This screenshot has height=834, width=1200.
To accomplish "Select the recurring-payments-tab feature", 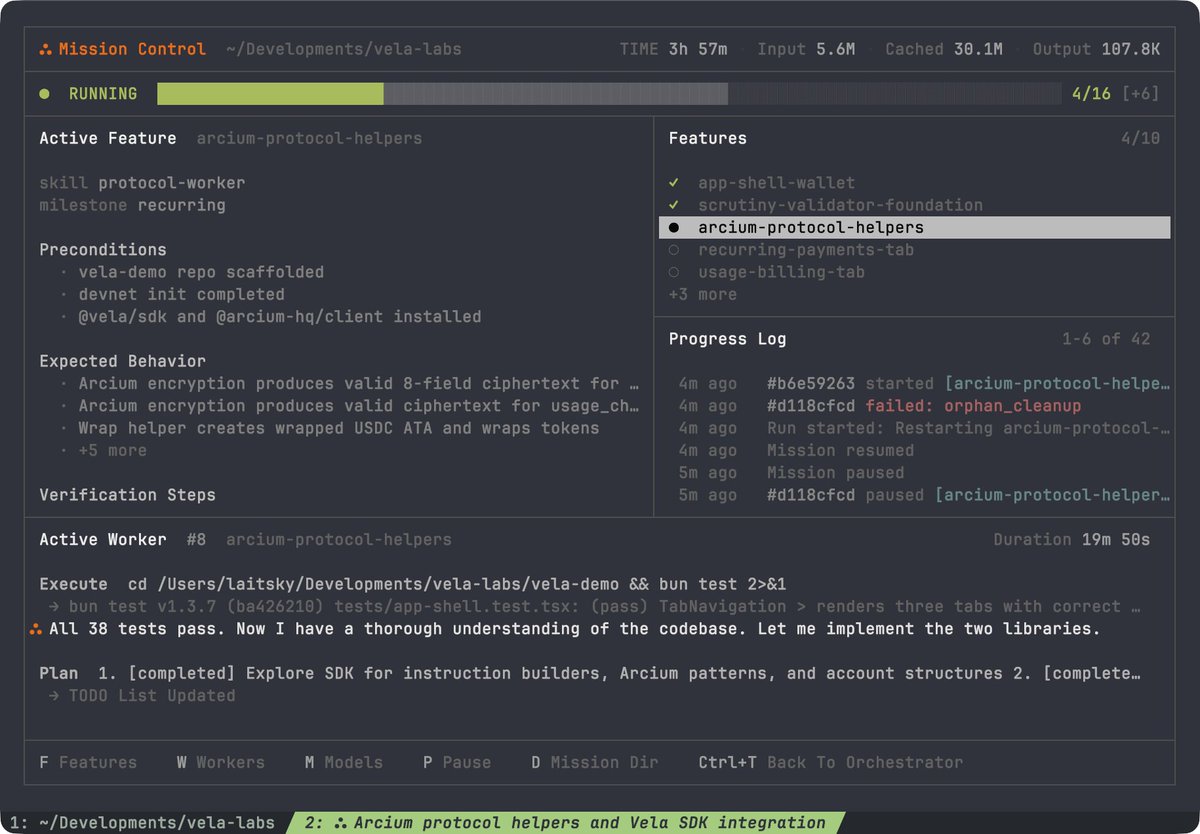I will (806, 250).
